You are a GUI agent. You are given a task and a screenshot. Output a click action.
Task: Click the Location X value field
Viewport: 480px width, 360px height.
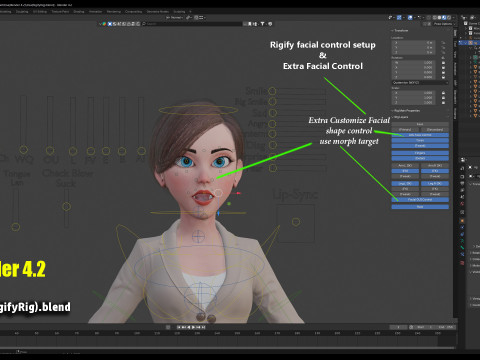click(413, 43)
